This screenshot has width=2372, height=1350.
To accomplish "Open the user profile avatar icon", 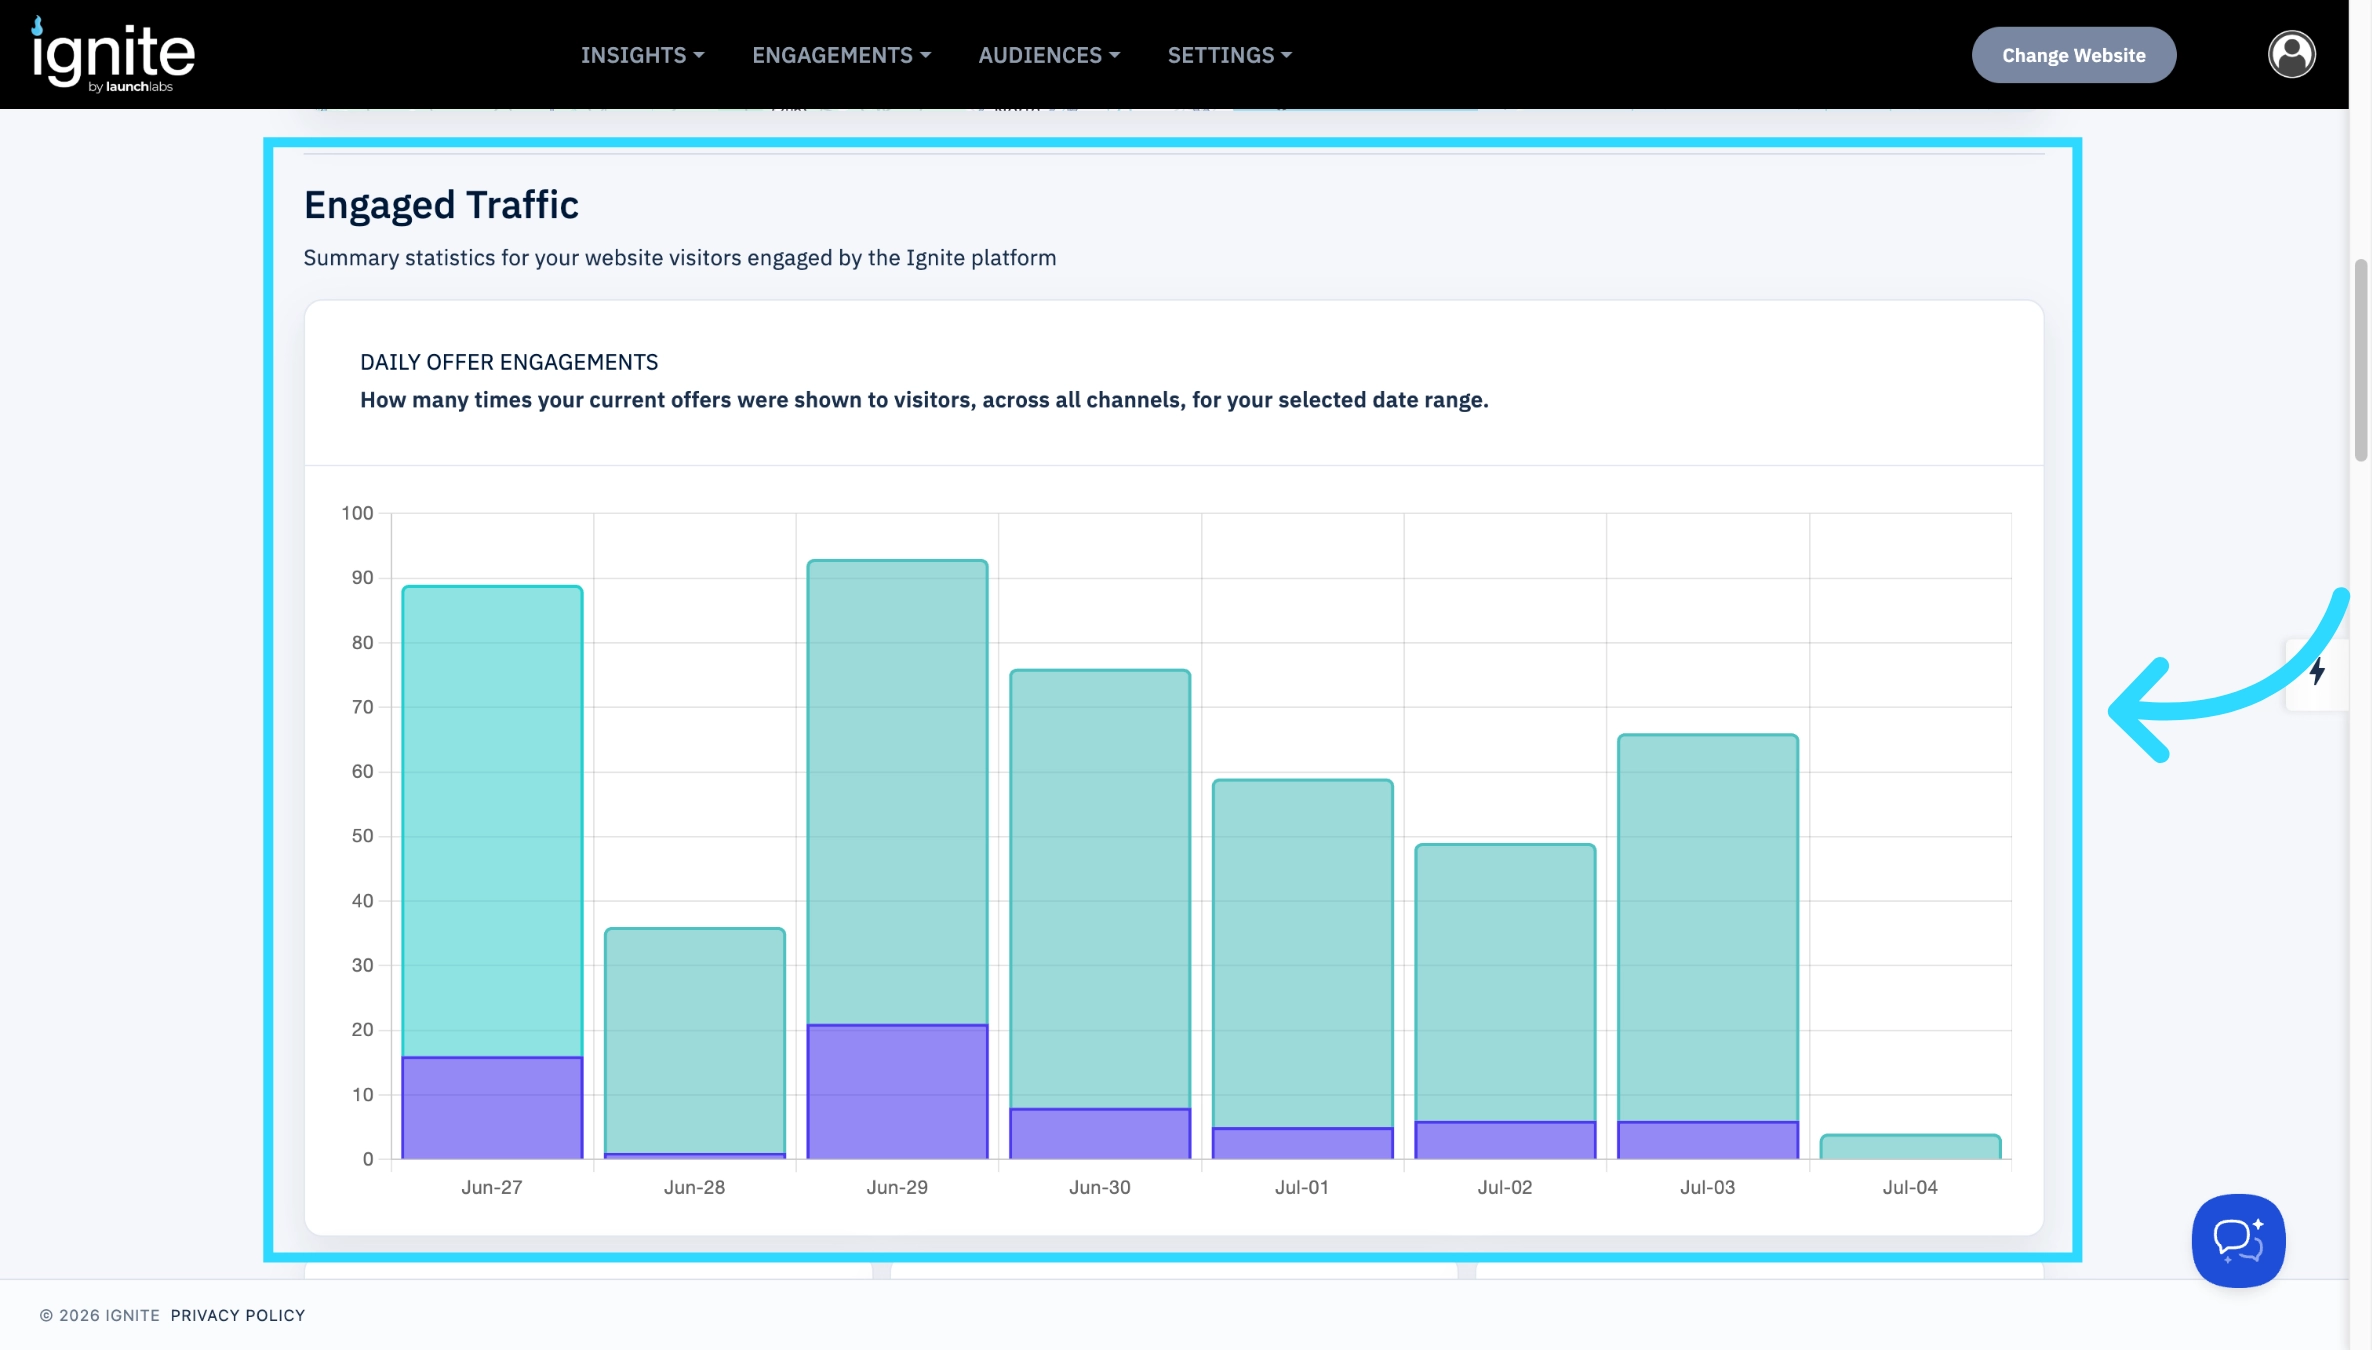I will pos(2291,54).
